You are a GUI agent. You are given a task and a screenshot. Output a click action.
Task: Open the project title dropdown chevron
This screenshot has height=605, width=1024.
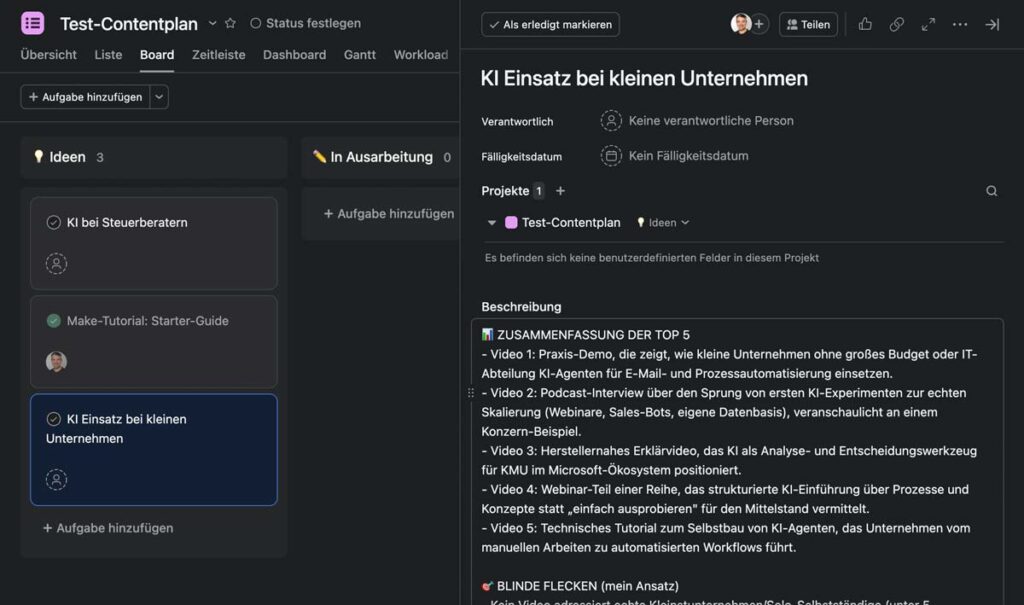pyautogui.click(x=212, y=24)
